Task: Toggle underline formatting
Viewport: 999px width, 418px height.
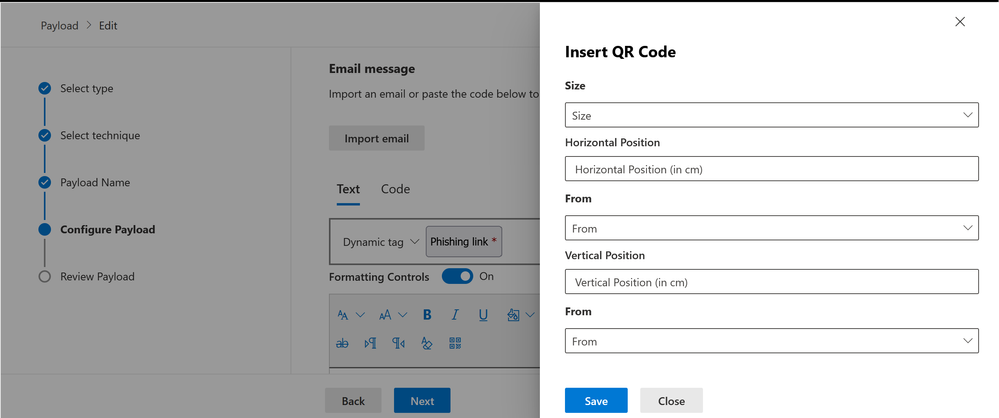Action: pos(483,315)
